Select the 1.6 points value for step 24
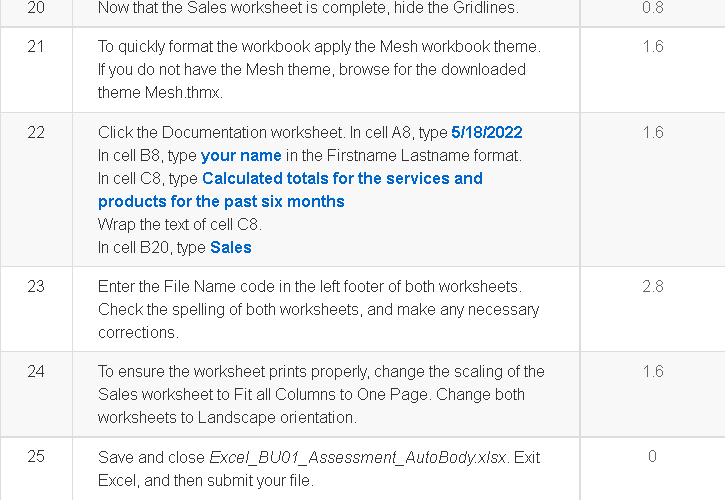This screenshot has width=725, height=504. tap(653, 372)
